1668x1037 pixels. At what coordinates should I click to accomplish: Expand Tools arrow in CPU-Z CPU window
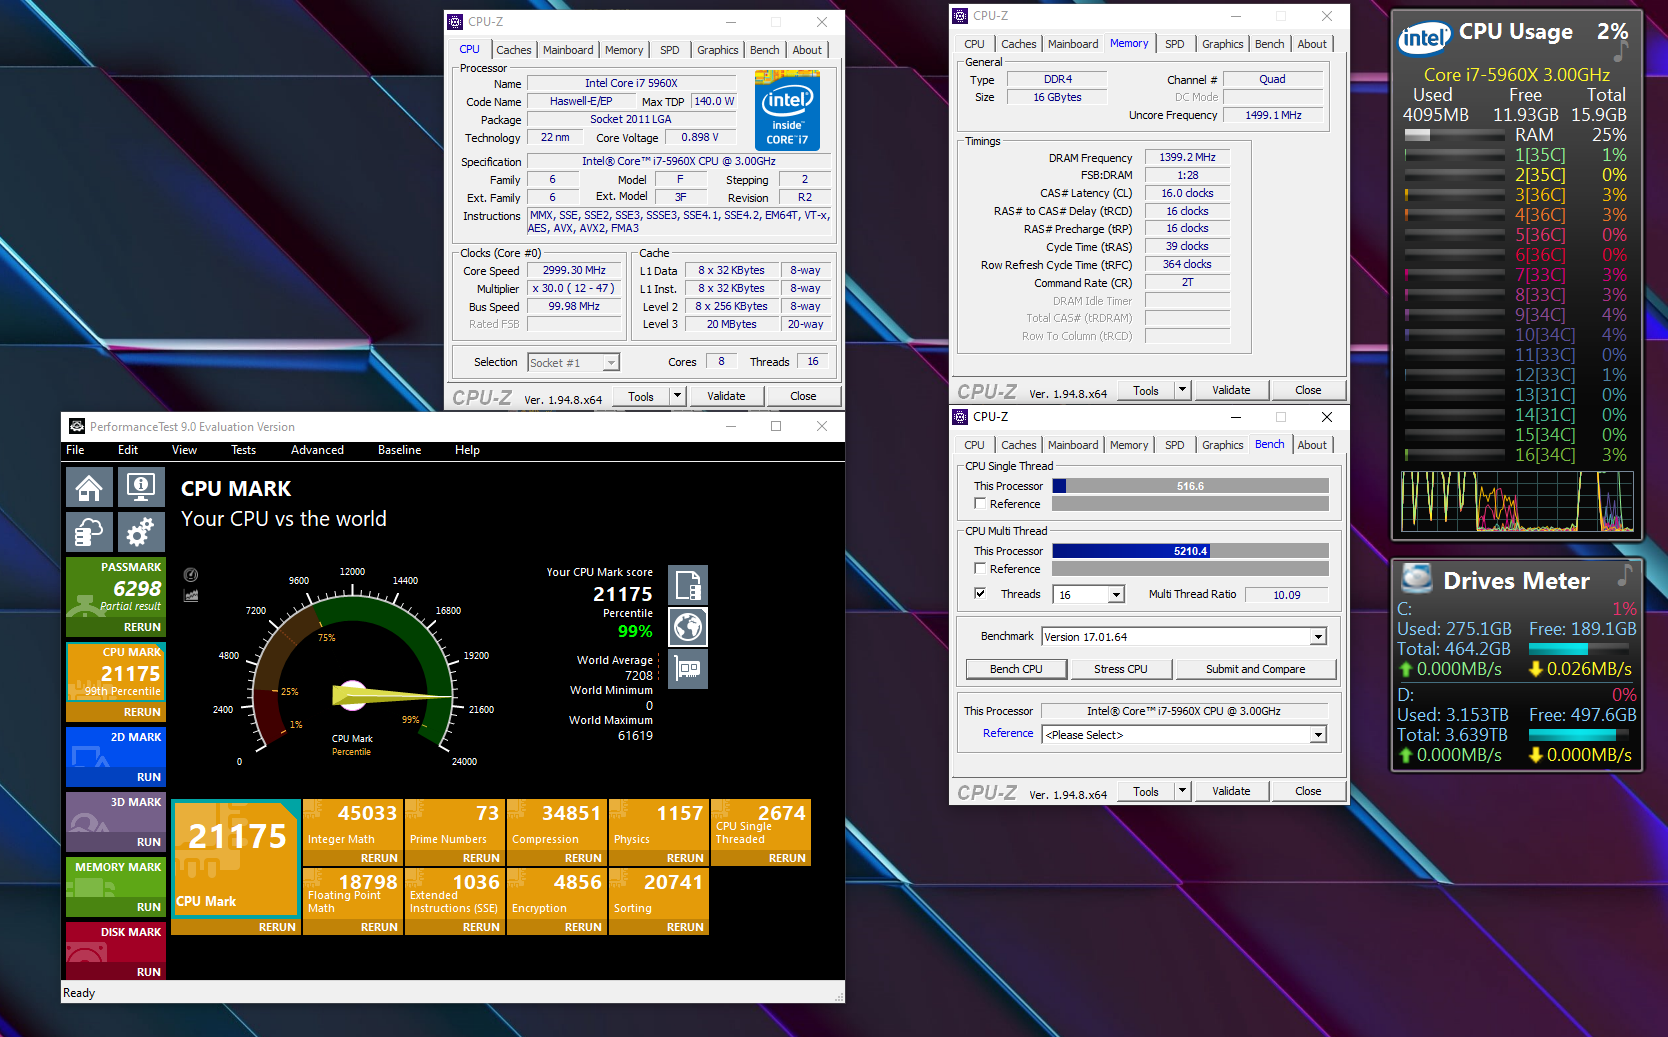point(677,396)
